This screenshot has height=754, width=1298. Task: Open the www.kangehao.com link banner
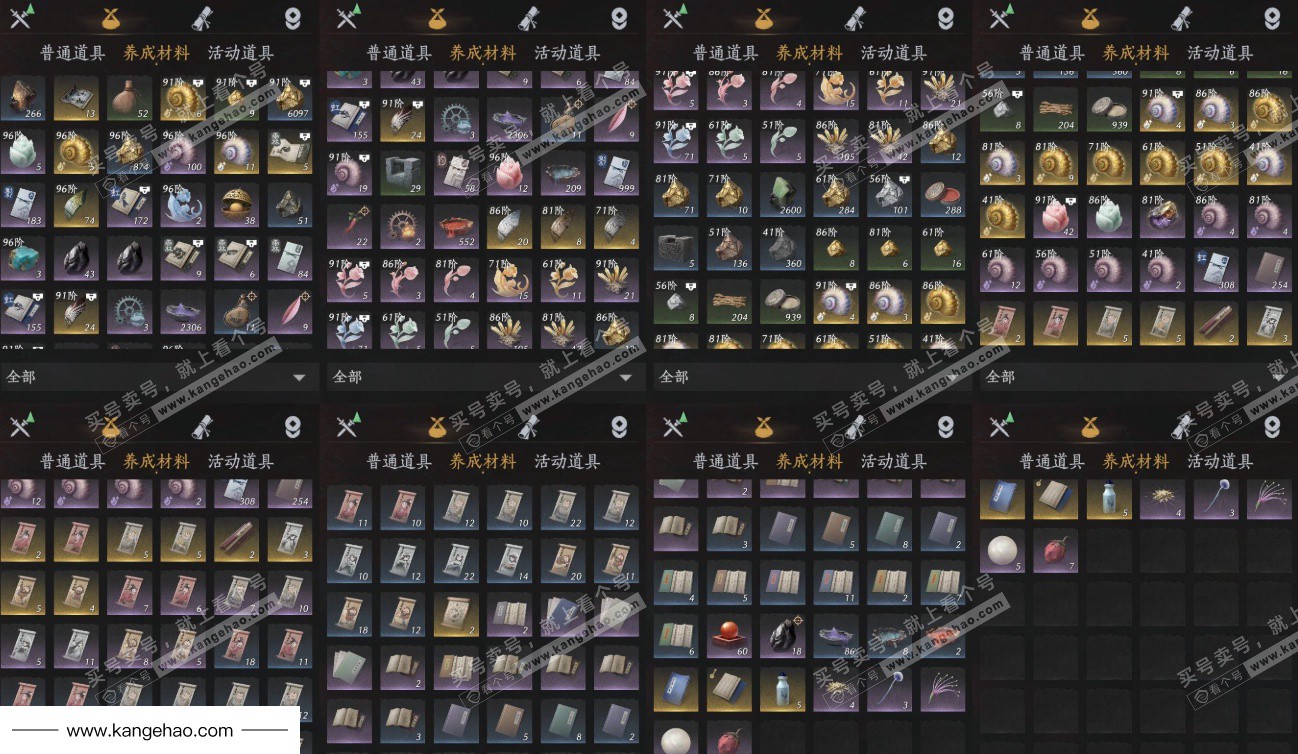point(150,730)
